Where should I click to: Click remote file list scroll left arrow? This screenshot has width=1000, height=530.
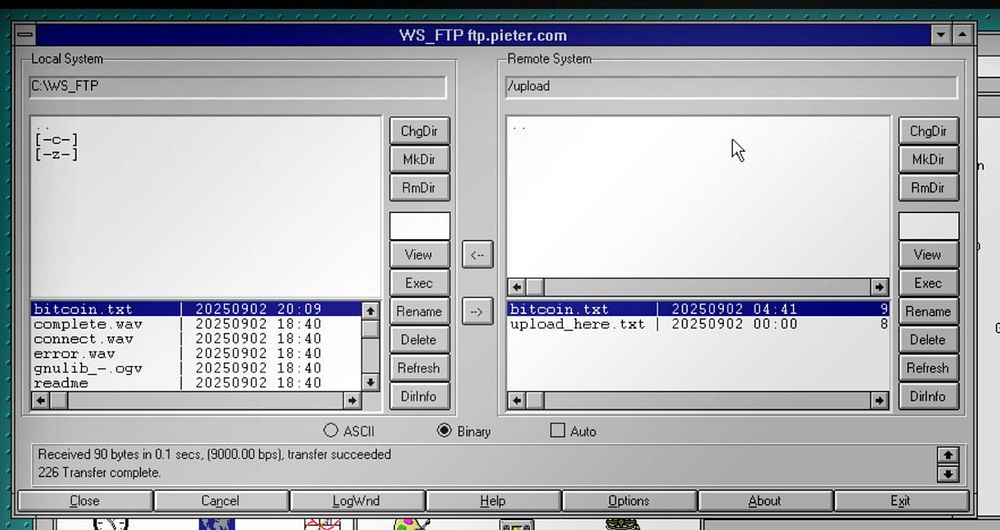(x=517, y=400)
